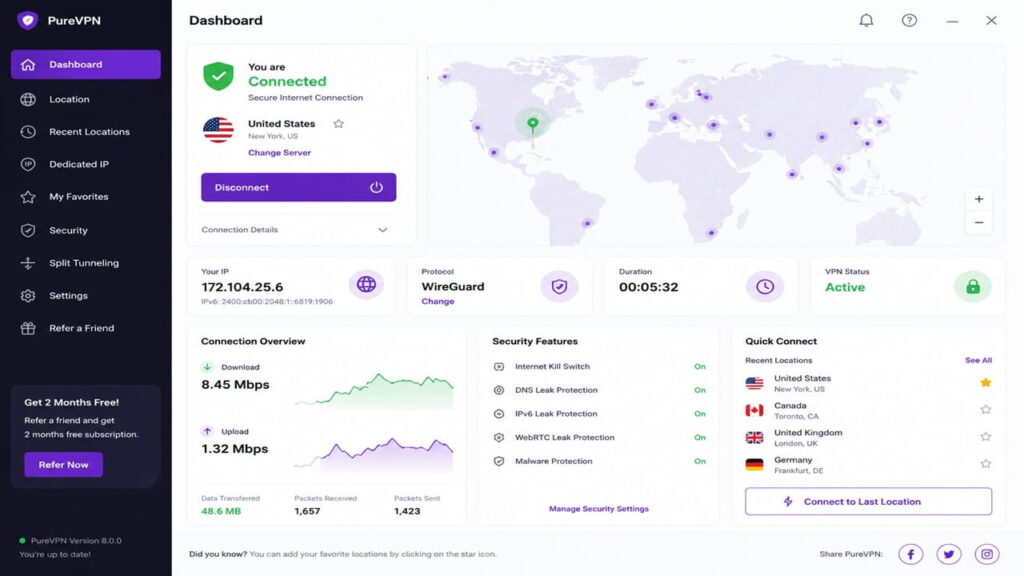Click the Internet Kill Switch icon
This screenshot has width=1024, height=576.
(x=499, y=366)
